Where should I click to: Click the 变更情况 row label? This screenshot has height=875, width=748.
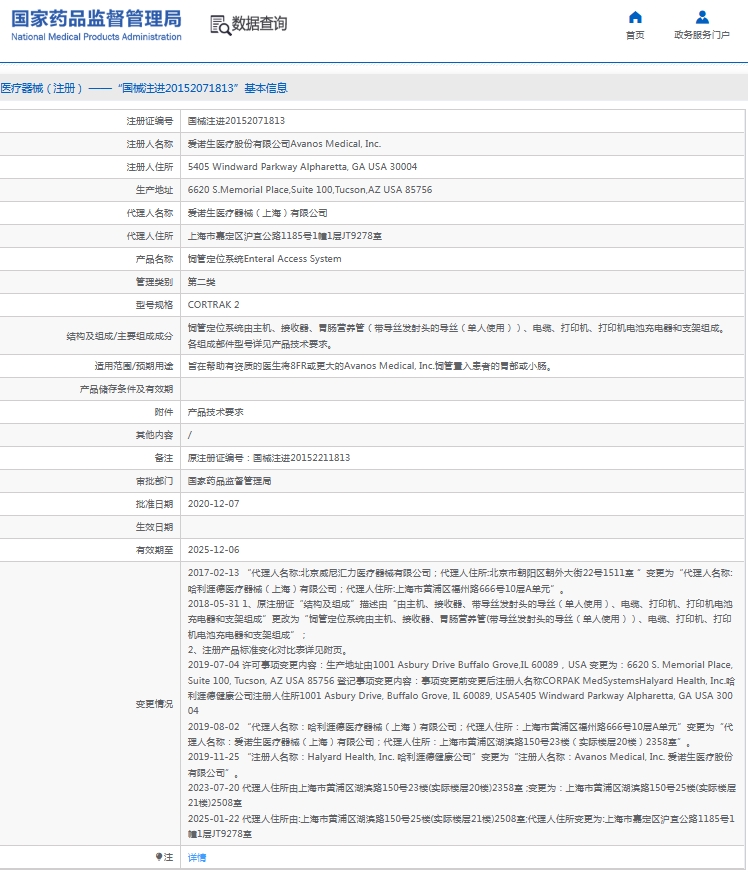(x=154, y=704)
